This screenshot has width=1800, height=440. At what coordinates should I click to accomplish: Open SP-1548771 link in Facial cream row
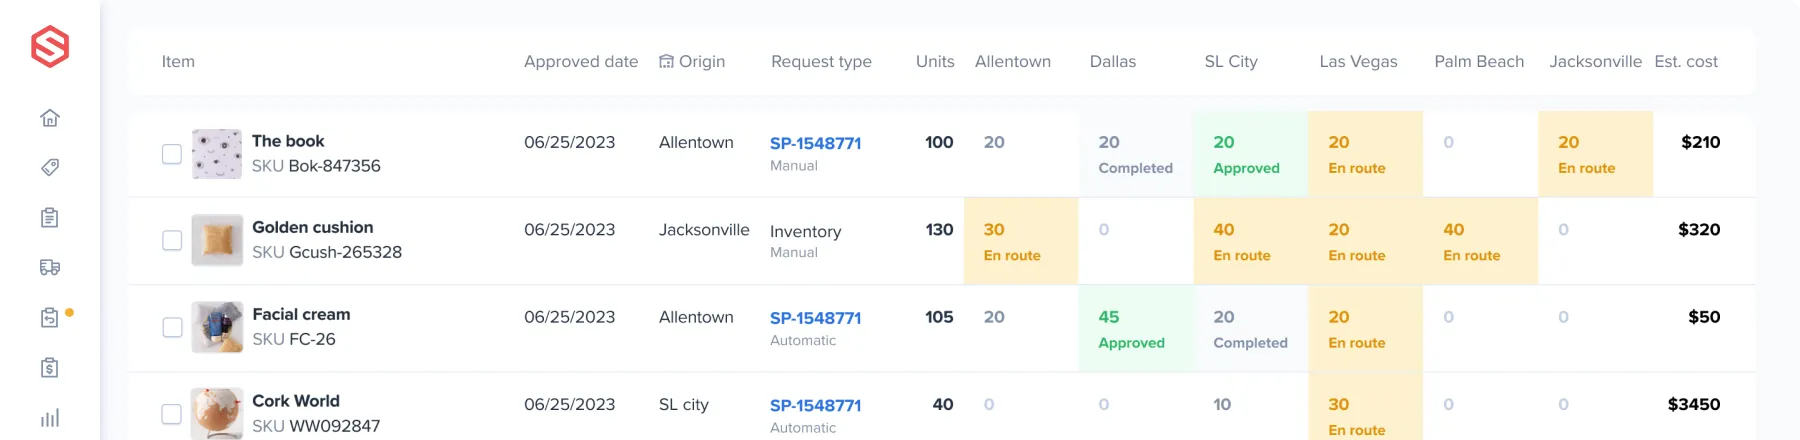click(x=815, y=318)
